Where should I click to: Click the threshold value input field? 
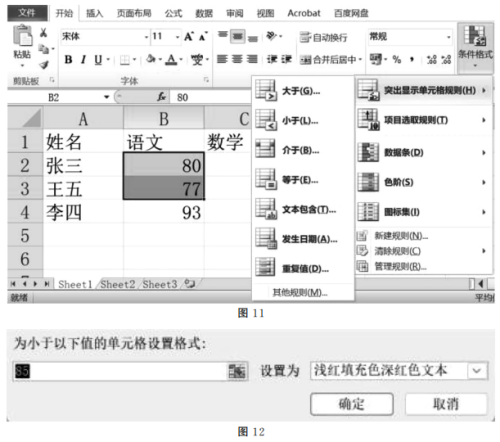tap(120, 371)
